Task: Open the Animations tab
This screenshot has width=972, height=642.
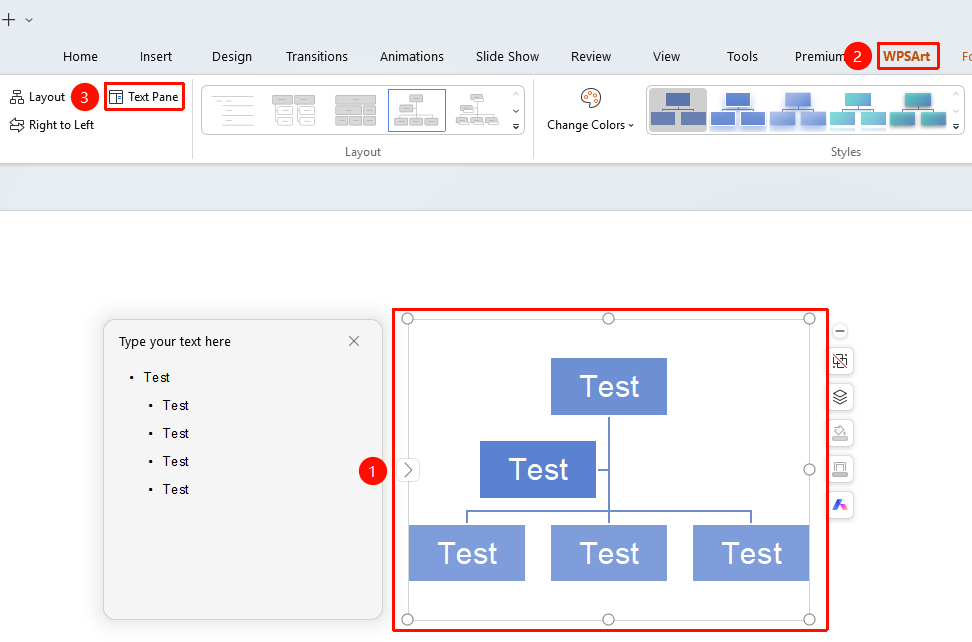Action: pyautogui.click(x=412, y=56)
